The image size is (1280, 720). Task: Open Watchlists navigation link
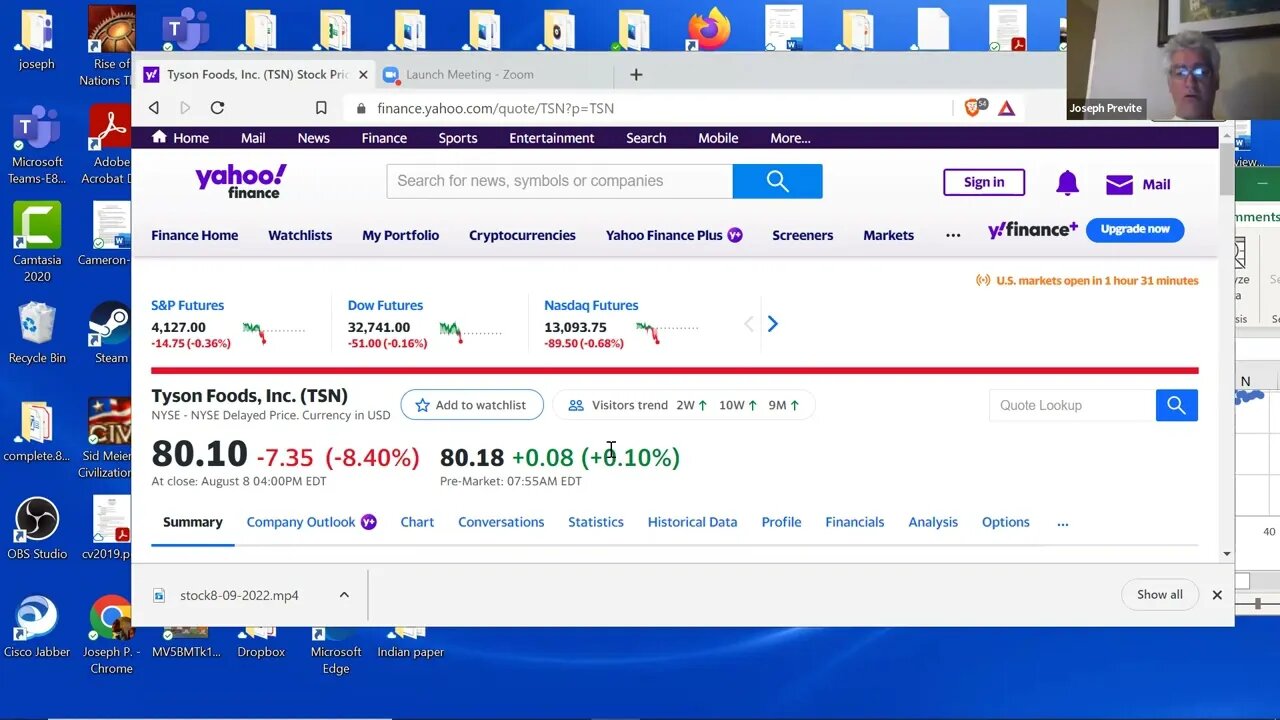(x=300, y=235)
